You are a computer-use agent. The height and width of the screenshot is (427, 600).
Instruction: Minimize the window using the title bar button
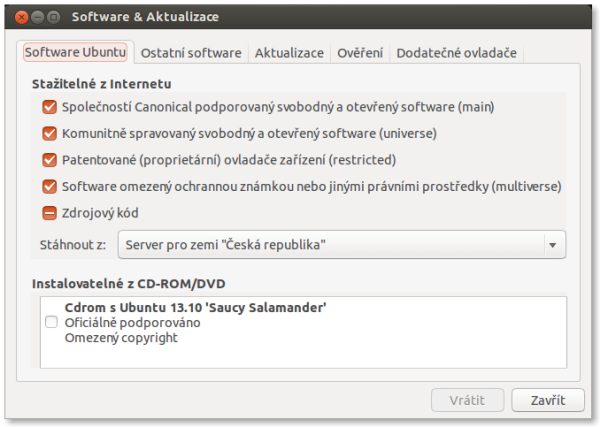click(x=34, y=17)
